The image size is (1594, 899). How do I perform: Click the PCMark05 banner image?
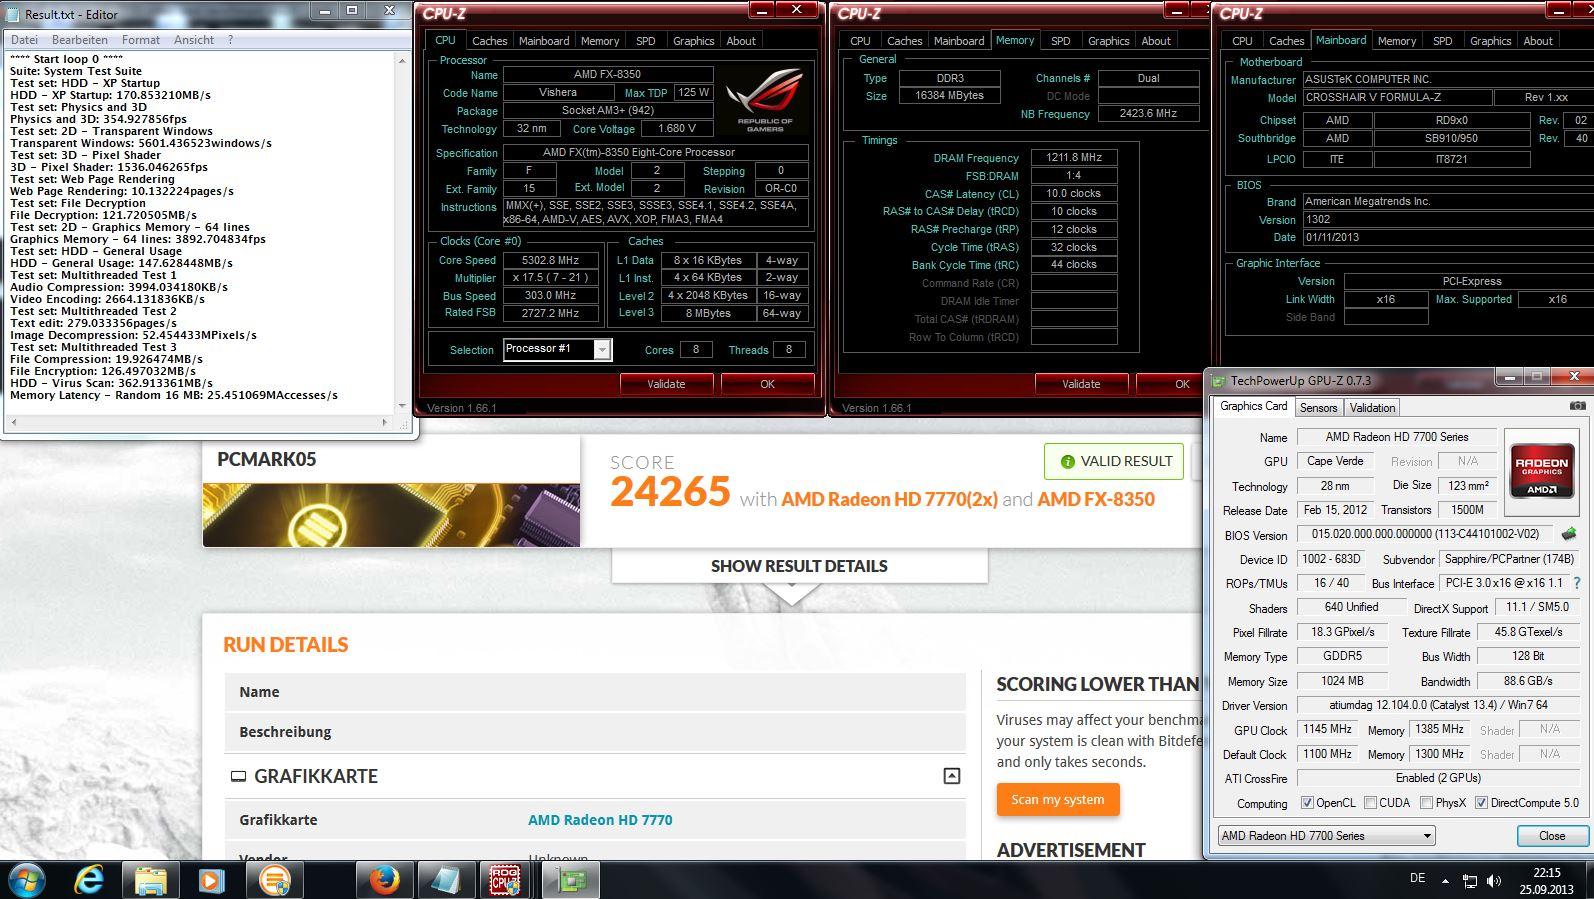[391, 516]
